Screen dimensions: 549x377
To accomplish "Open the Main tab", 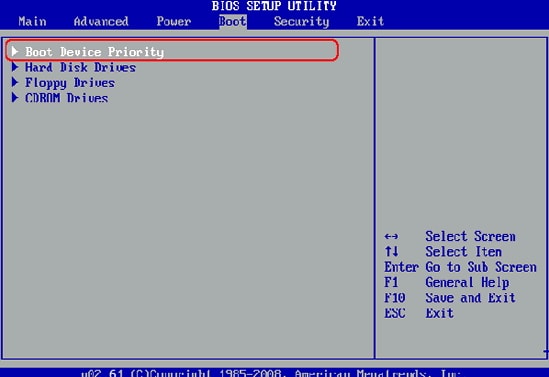I will click(32, 22).
